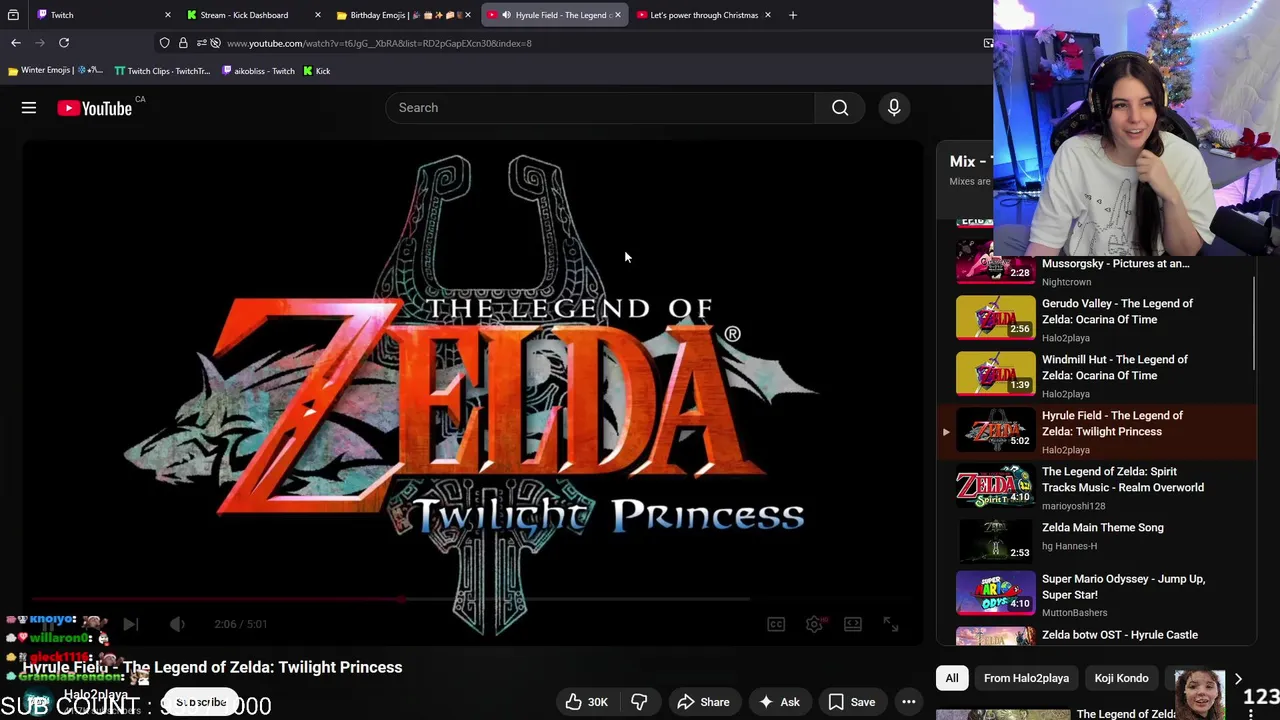1280x720 pixels.
Task: Click the Super Mario Odyssey thumbnail
Action: click(996, 593)
